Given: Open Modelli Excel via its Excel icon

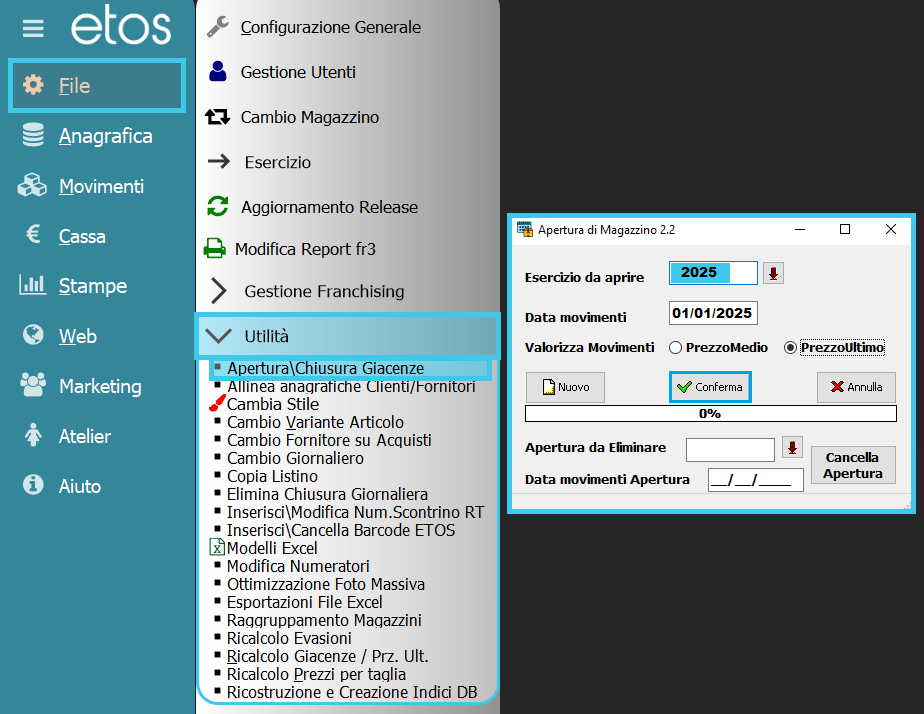Looking at the screenshot, I should 216,548.
